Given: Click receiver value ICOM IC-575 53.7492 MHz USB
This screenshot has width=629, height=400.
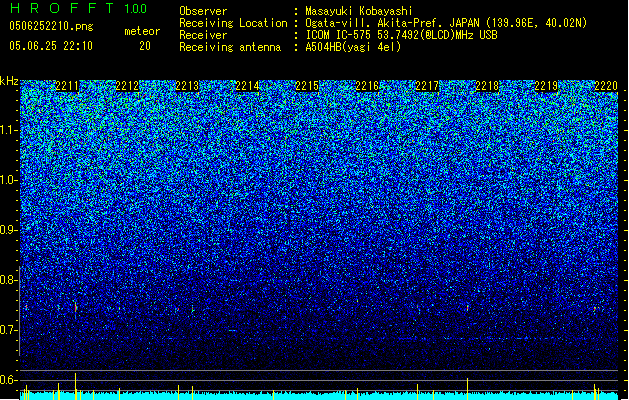Looking at the screenshot, I should coord(401,35).
